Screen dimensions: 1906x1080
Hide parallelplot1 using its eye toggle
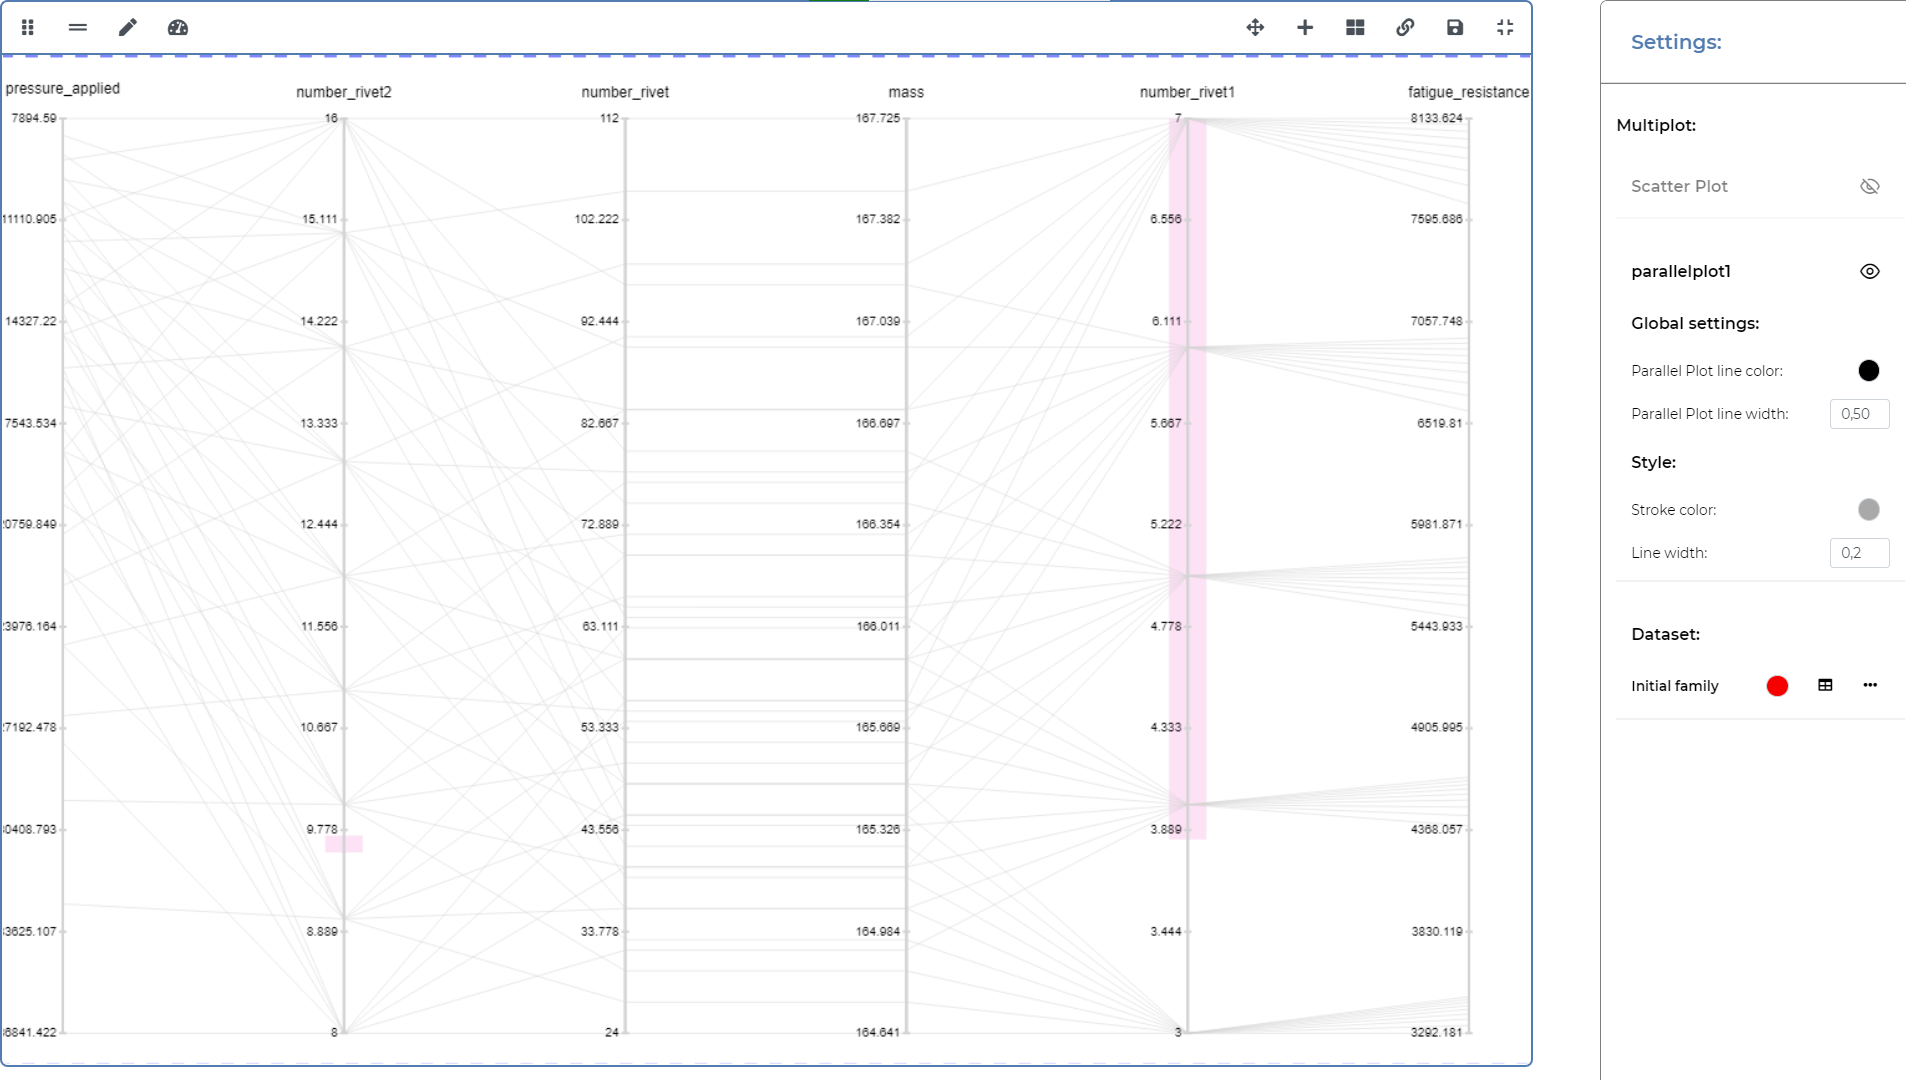tap(1870, 271)
